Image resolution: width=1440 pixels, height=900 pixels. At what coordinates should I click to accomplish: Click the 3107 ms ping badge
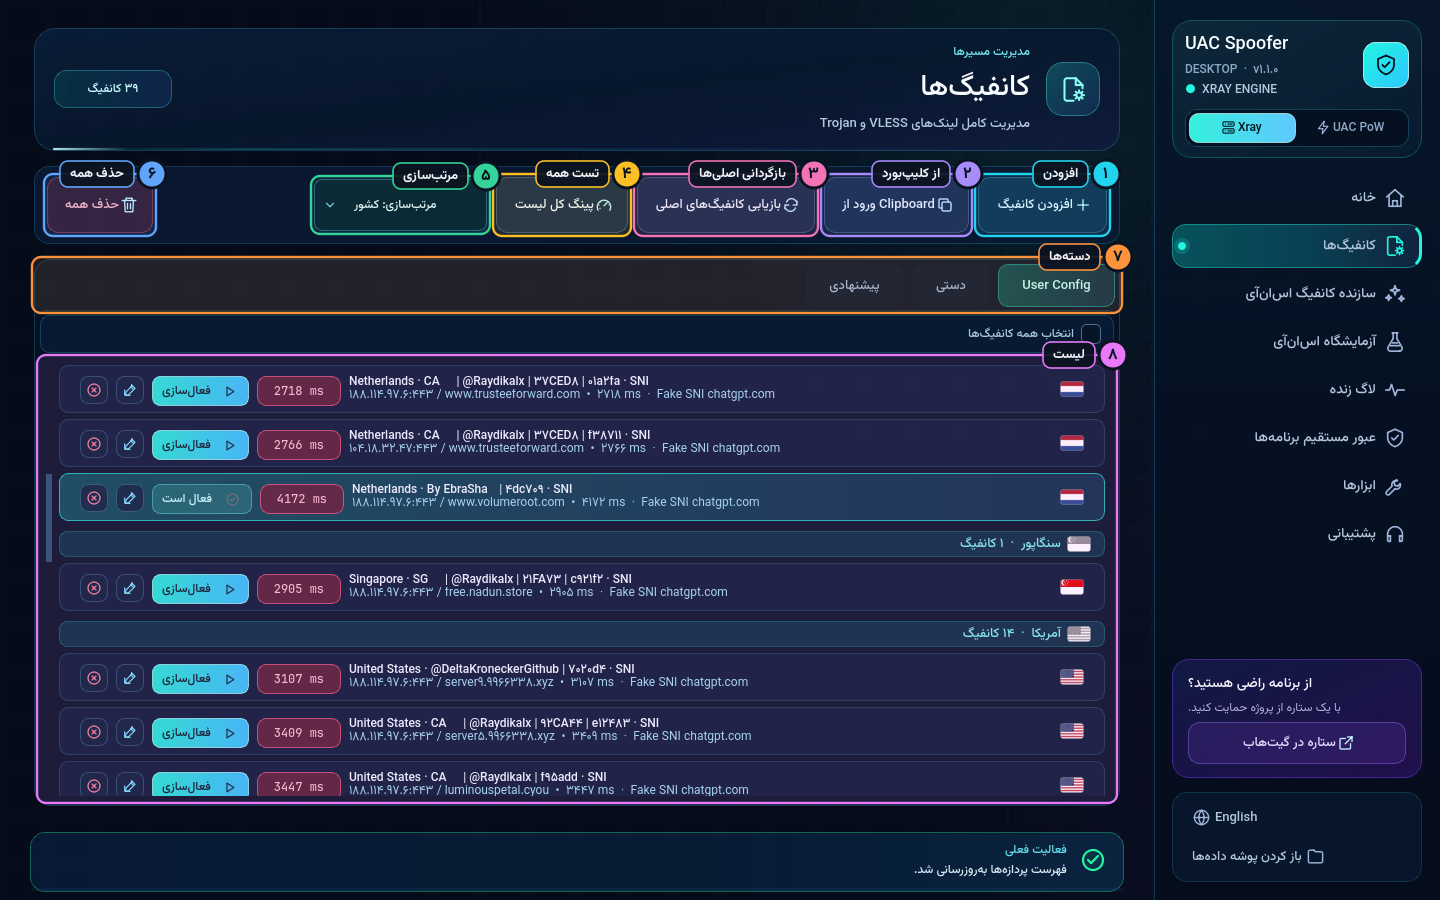298,679
